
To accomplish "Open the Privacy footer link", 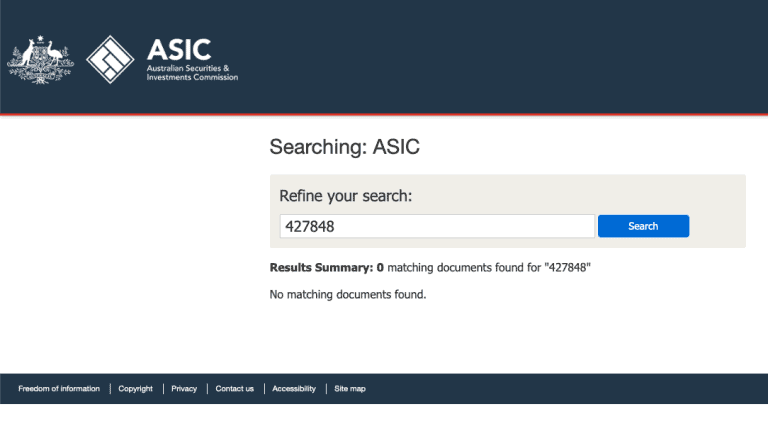I will [184, 389].
